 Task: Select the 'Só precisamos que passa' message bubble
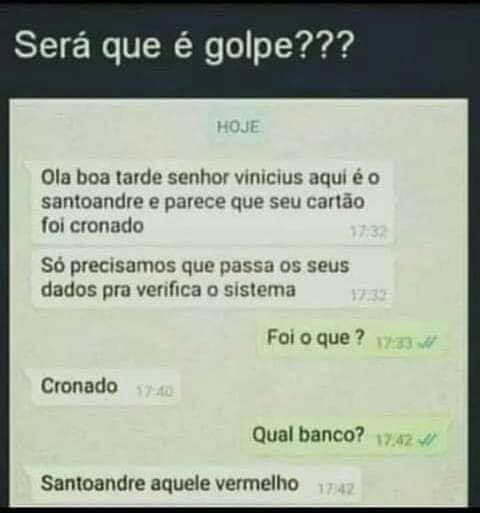pos(212,278)
